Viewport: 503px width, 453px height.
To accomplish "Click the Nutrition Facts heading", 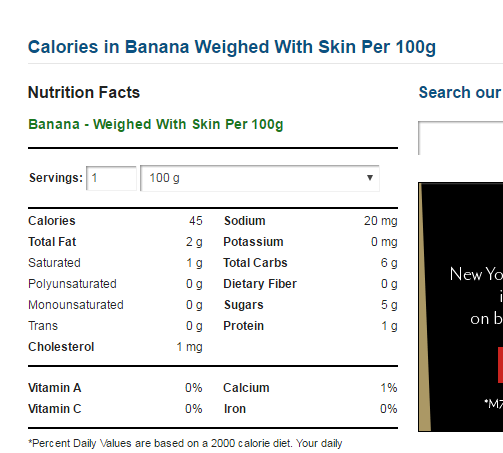I will pyautogui.click(x=84, y=92).
